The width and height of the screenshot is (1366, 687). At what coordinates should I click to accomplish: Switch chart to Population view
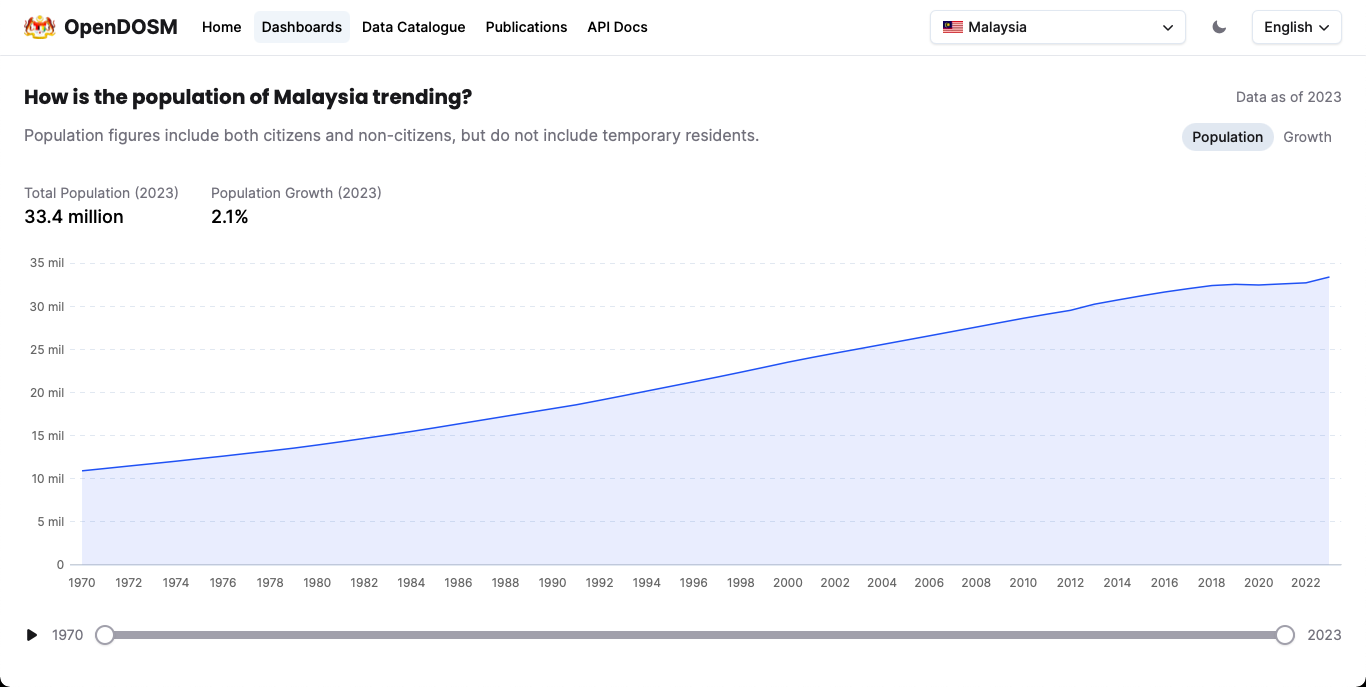click(x=1227, y=137)
